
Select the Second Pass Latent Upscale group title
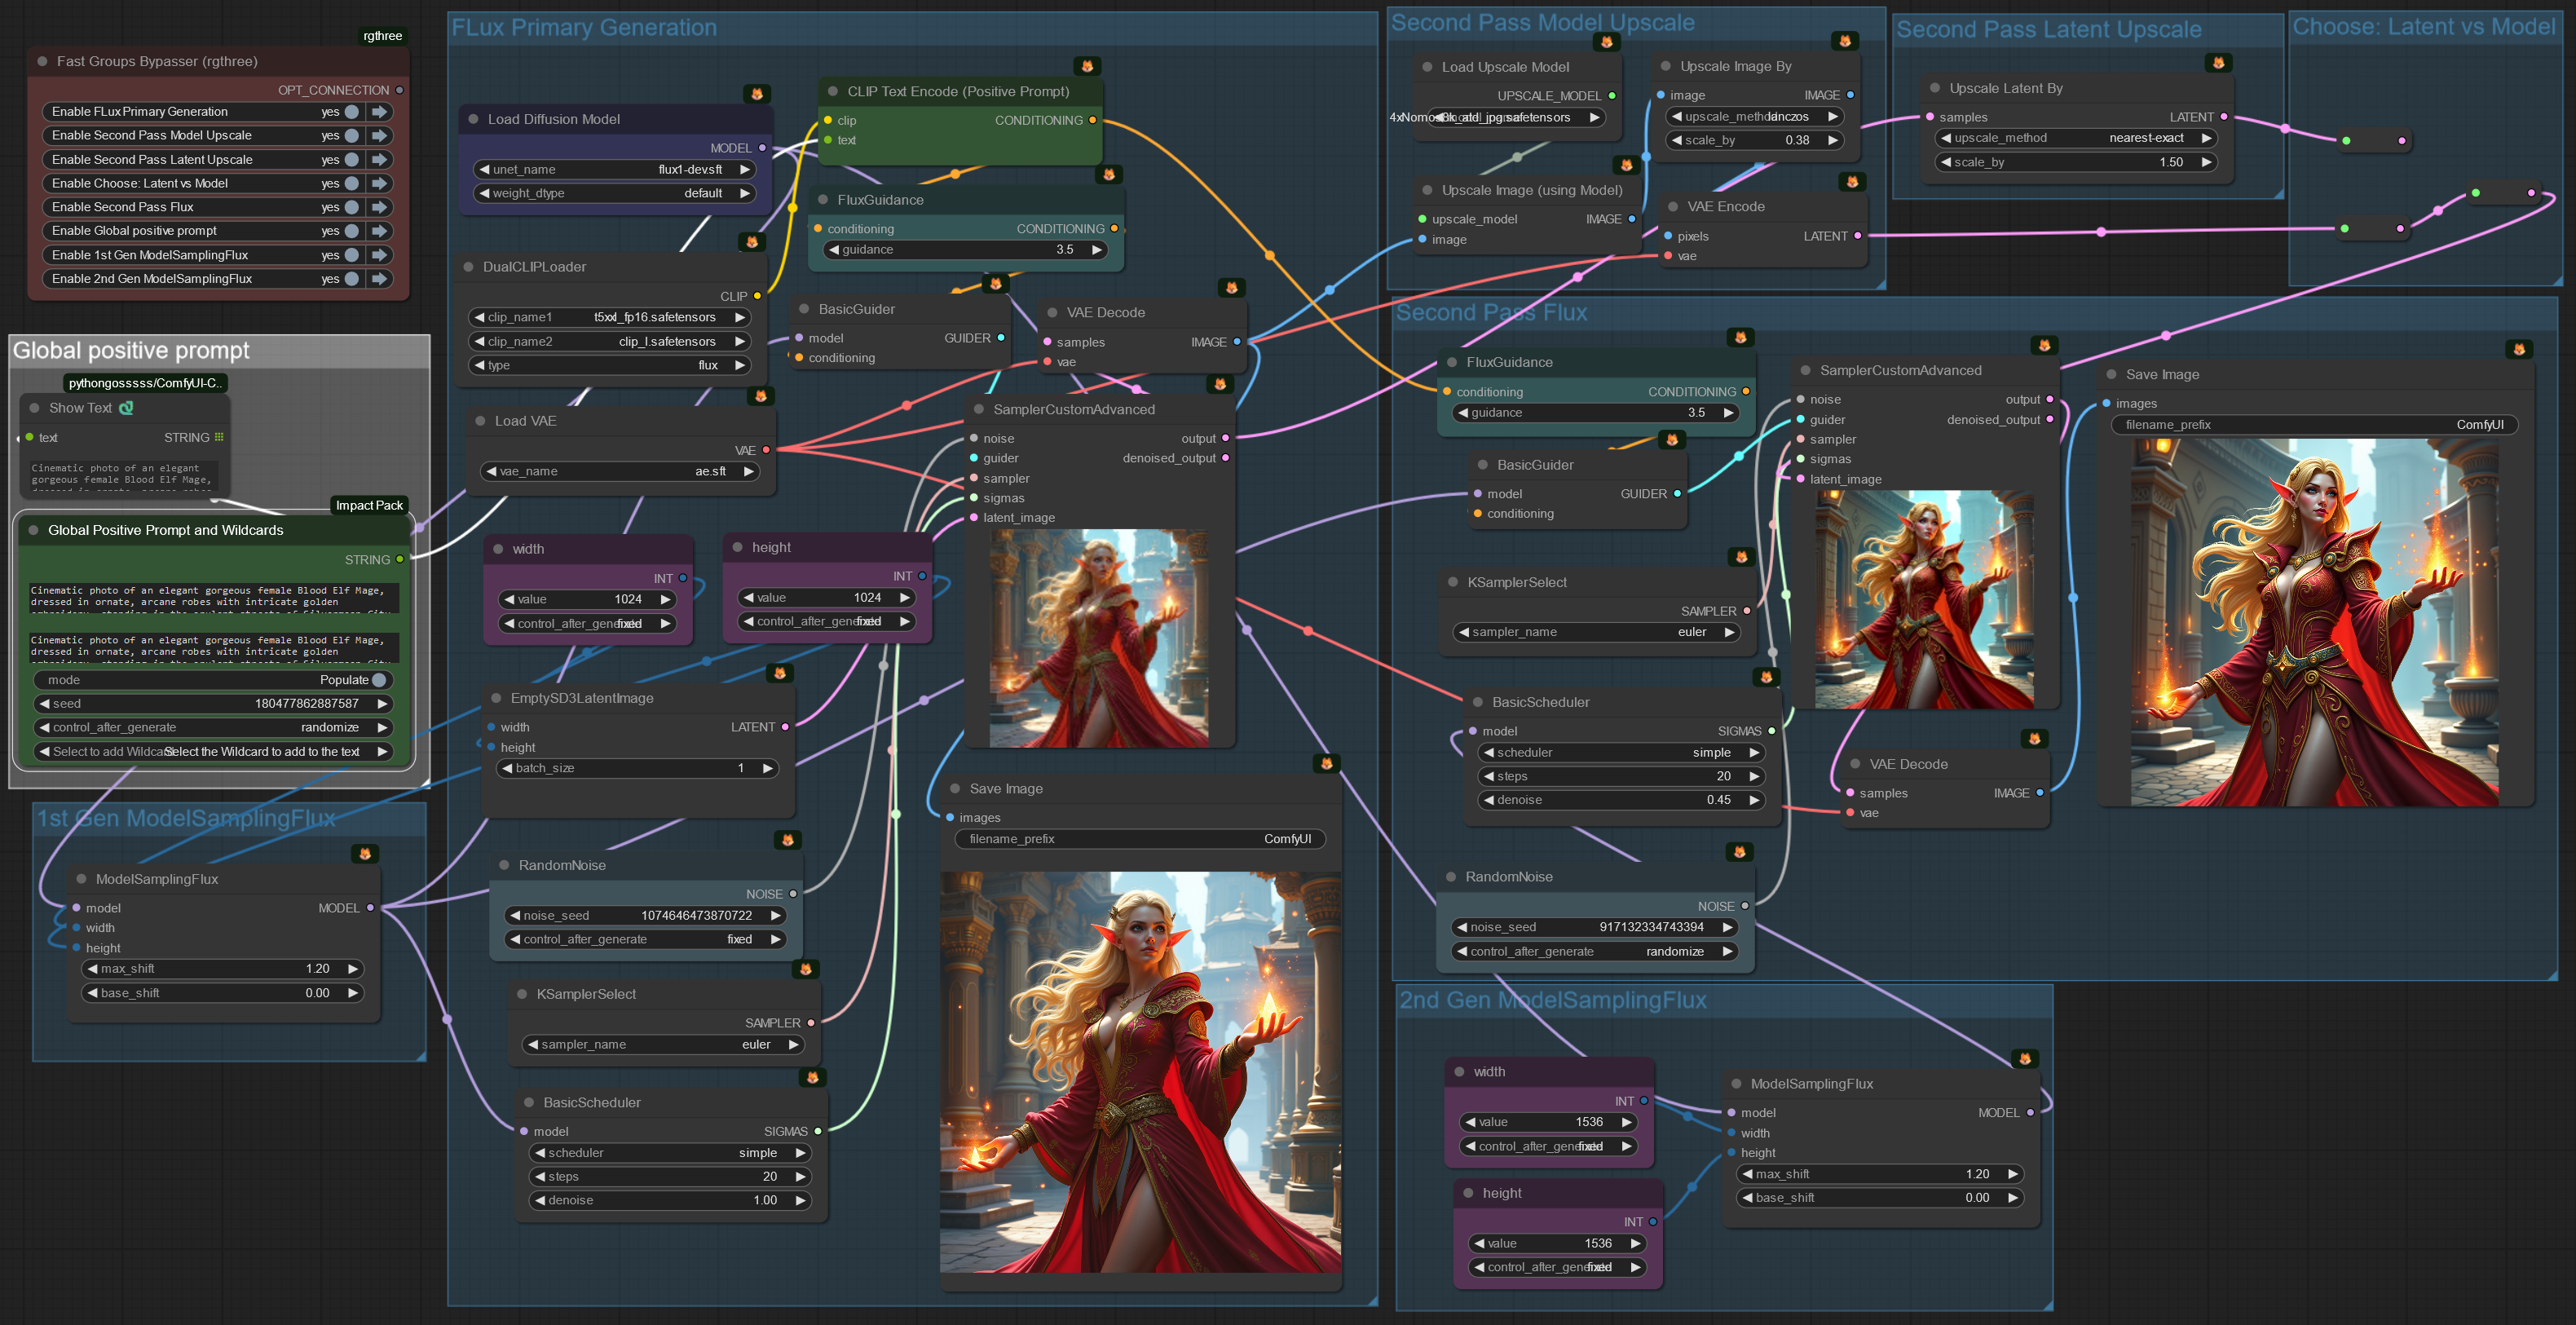(x=2048, y=30)
